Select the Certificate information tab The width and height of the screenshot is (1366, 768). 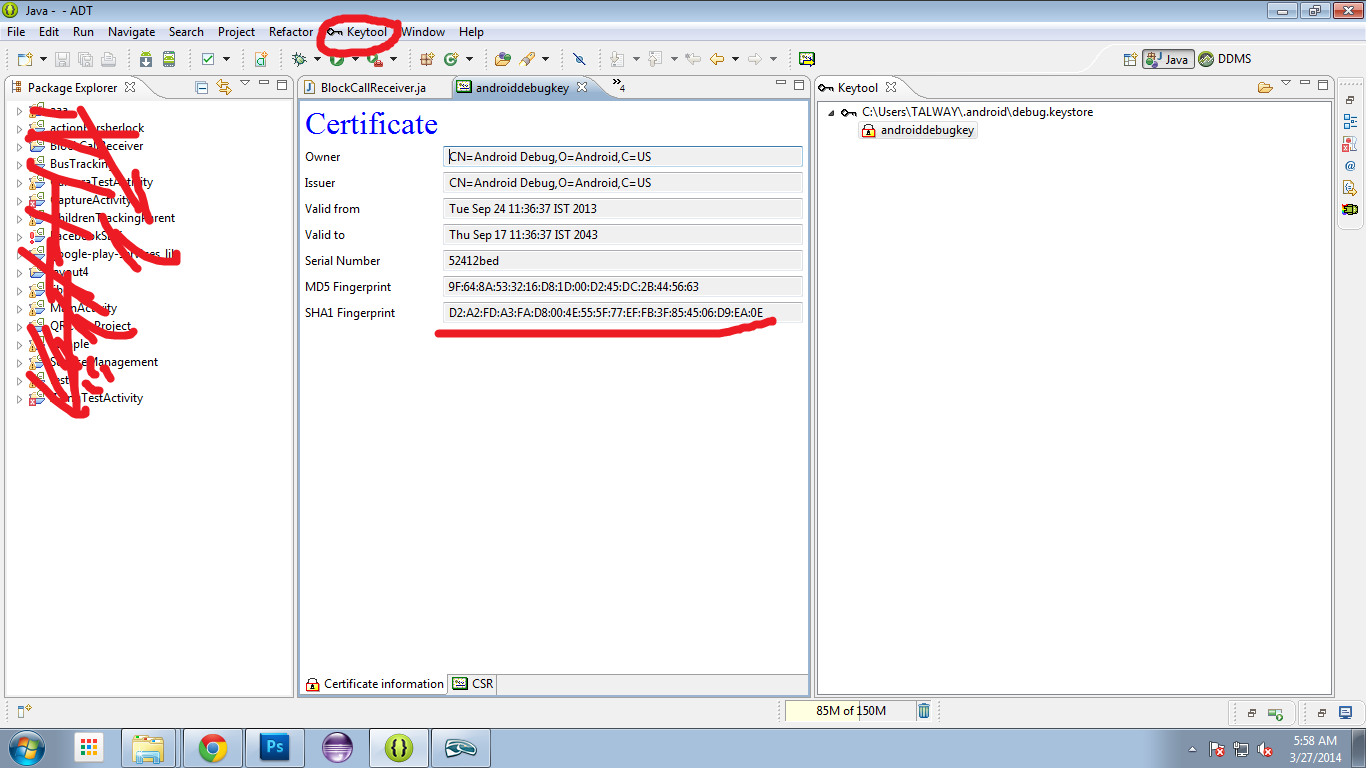pos(375,684)
